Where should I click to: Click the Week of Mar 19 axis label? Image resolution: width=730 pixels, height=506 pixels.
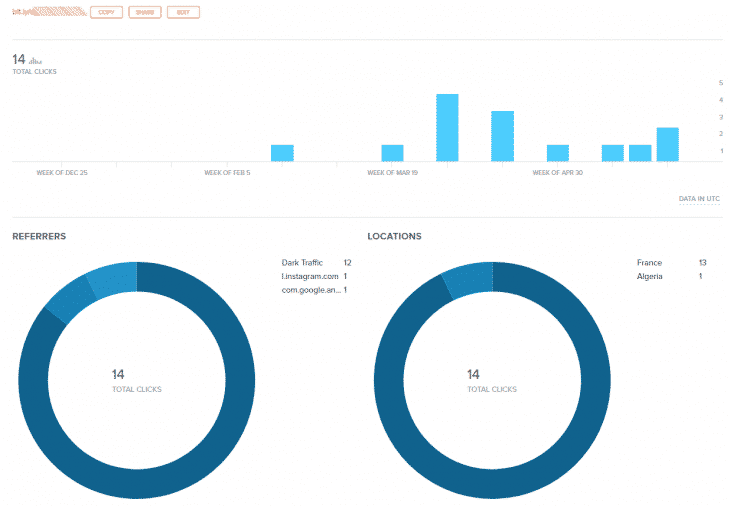393,173
